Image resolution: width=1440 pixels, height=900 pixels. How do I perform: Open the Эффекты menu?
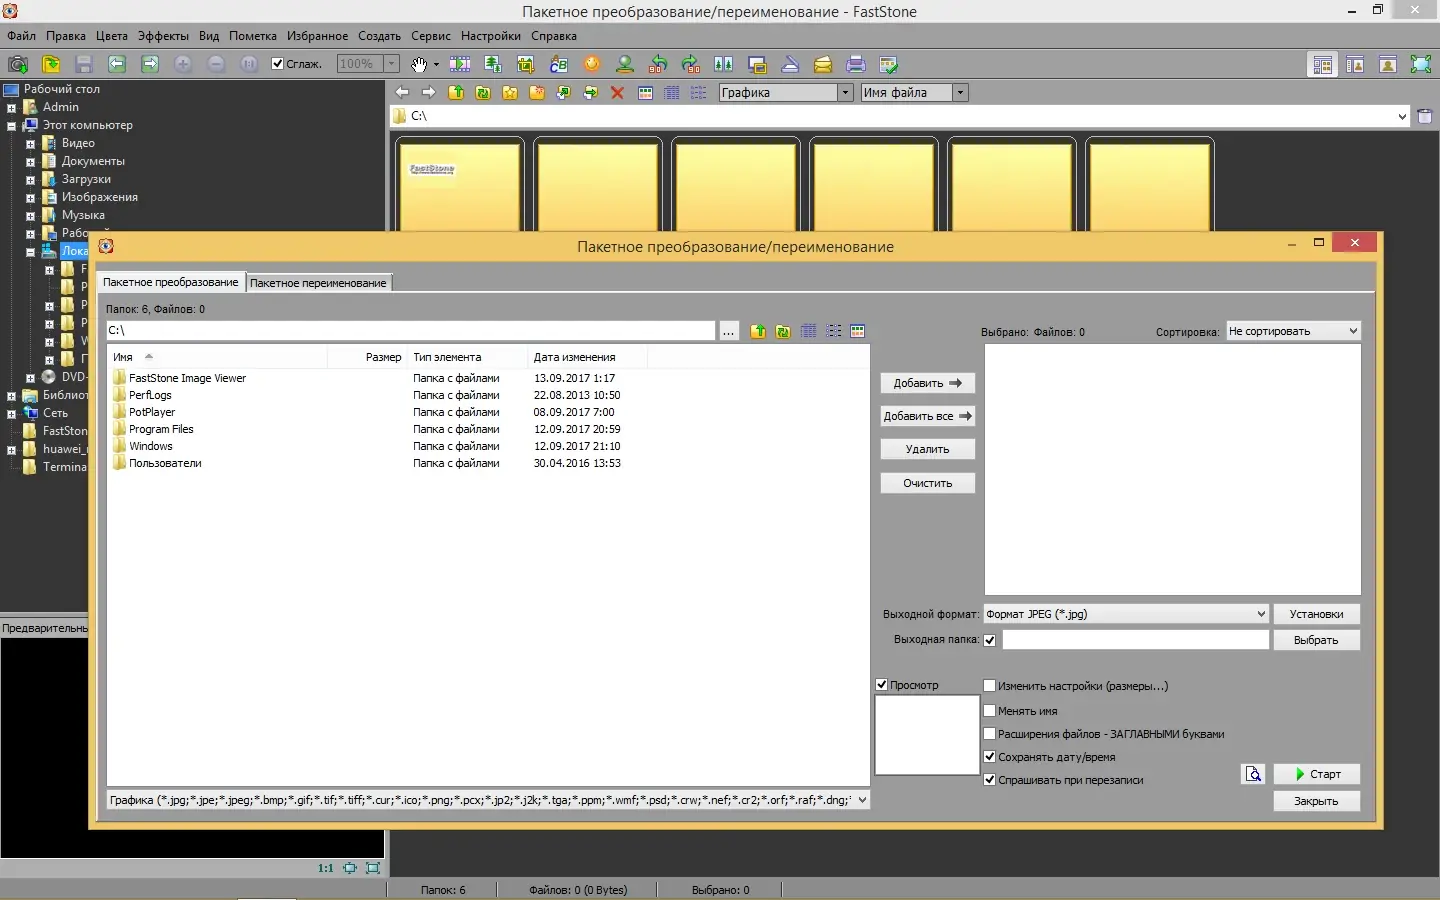pos(163,36)
